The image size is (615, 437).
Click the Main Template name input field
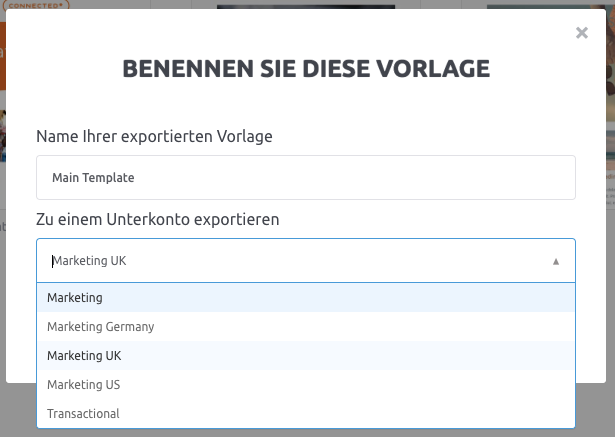[x=306, y=177]
